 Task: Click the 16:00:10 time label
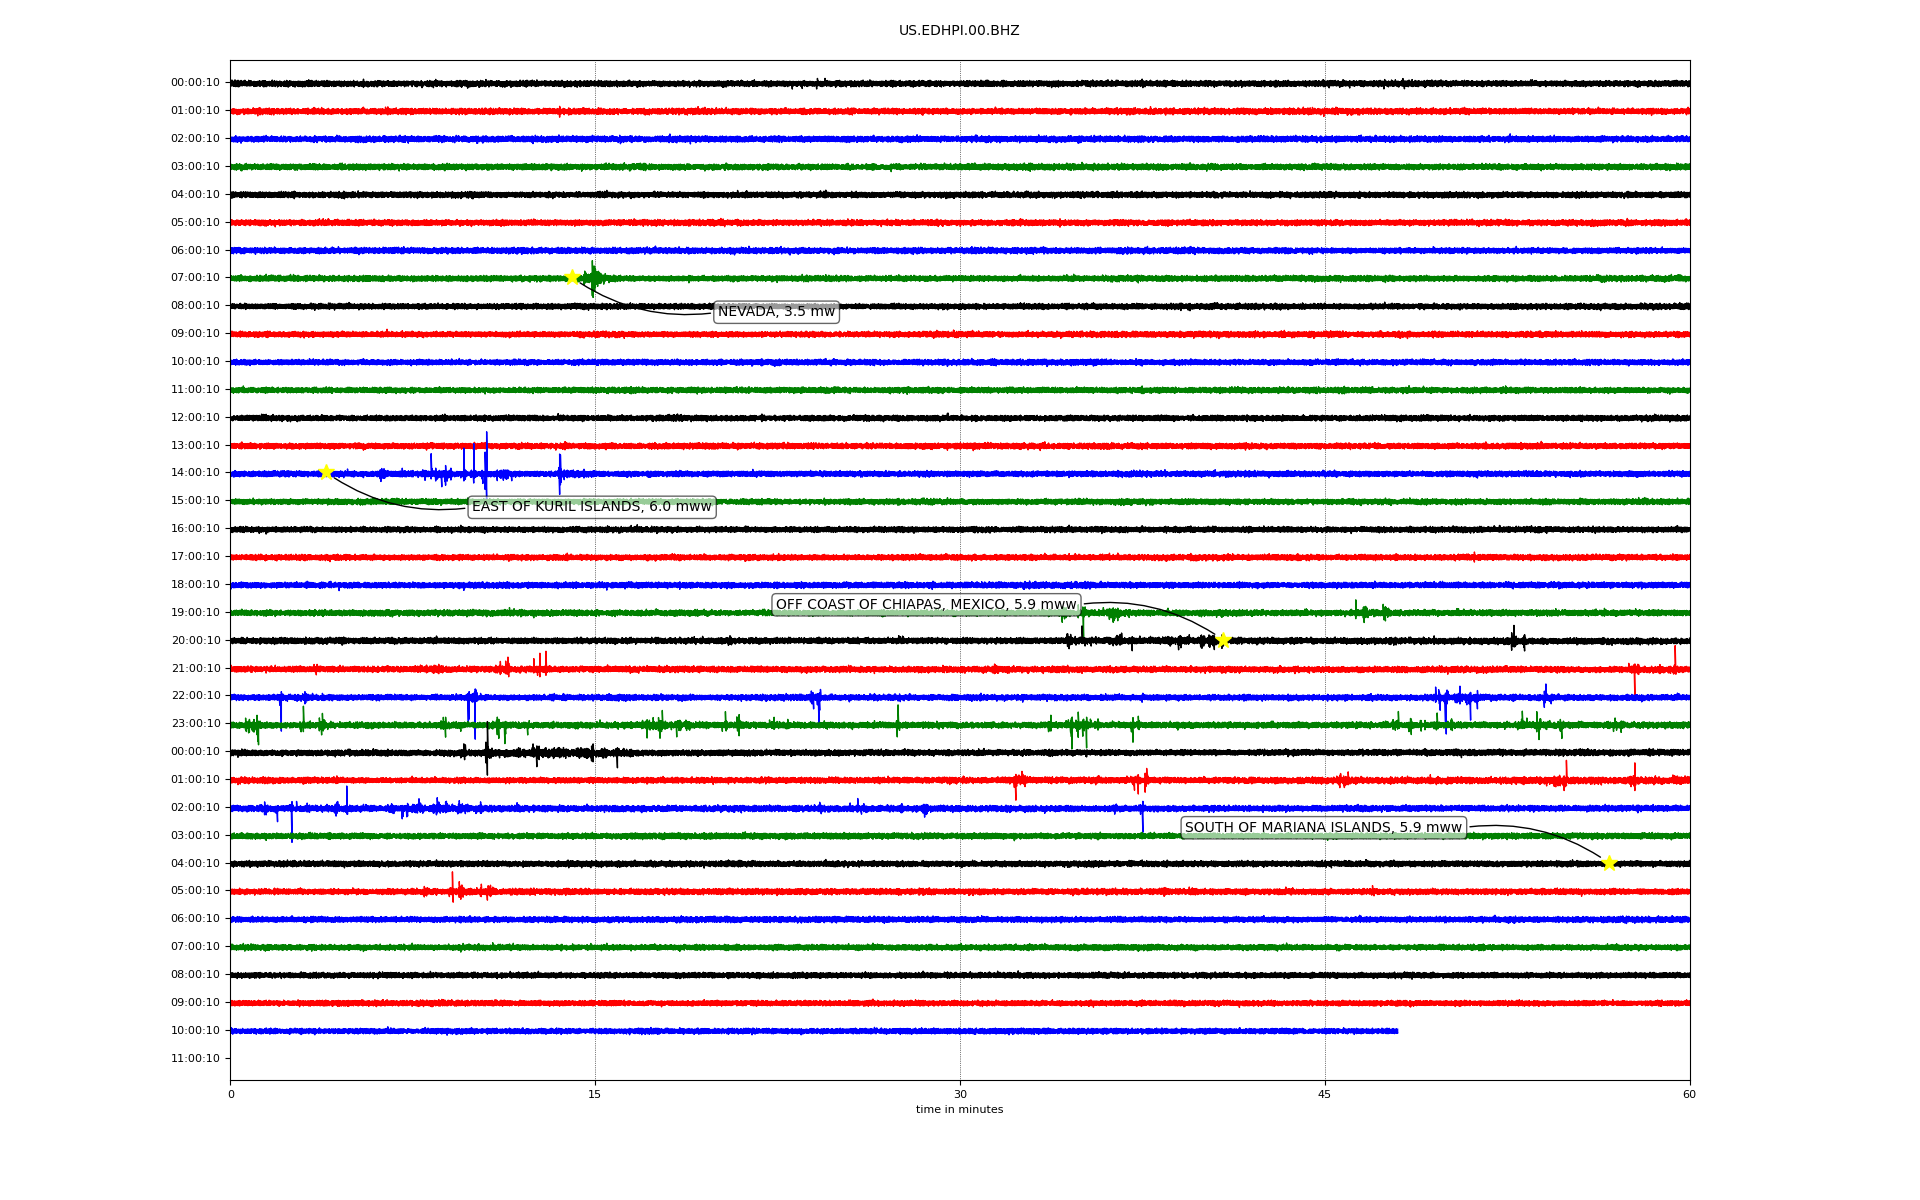coord(195,528)
